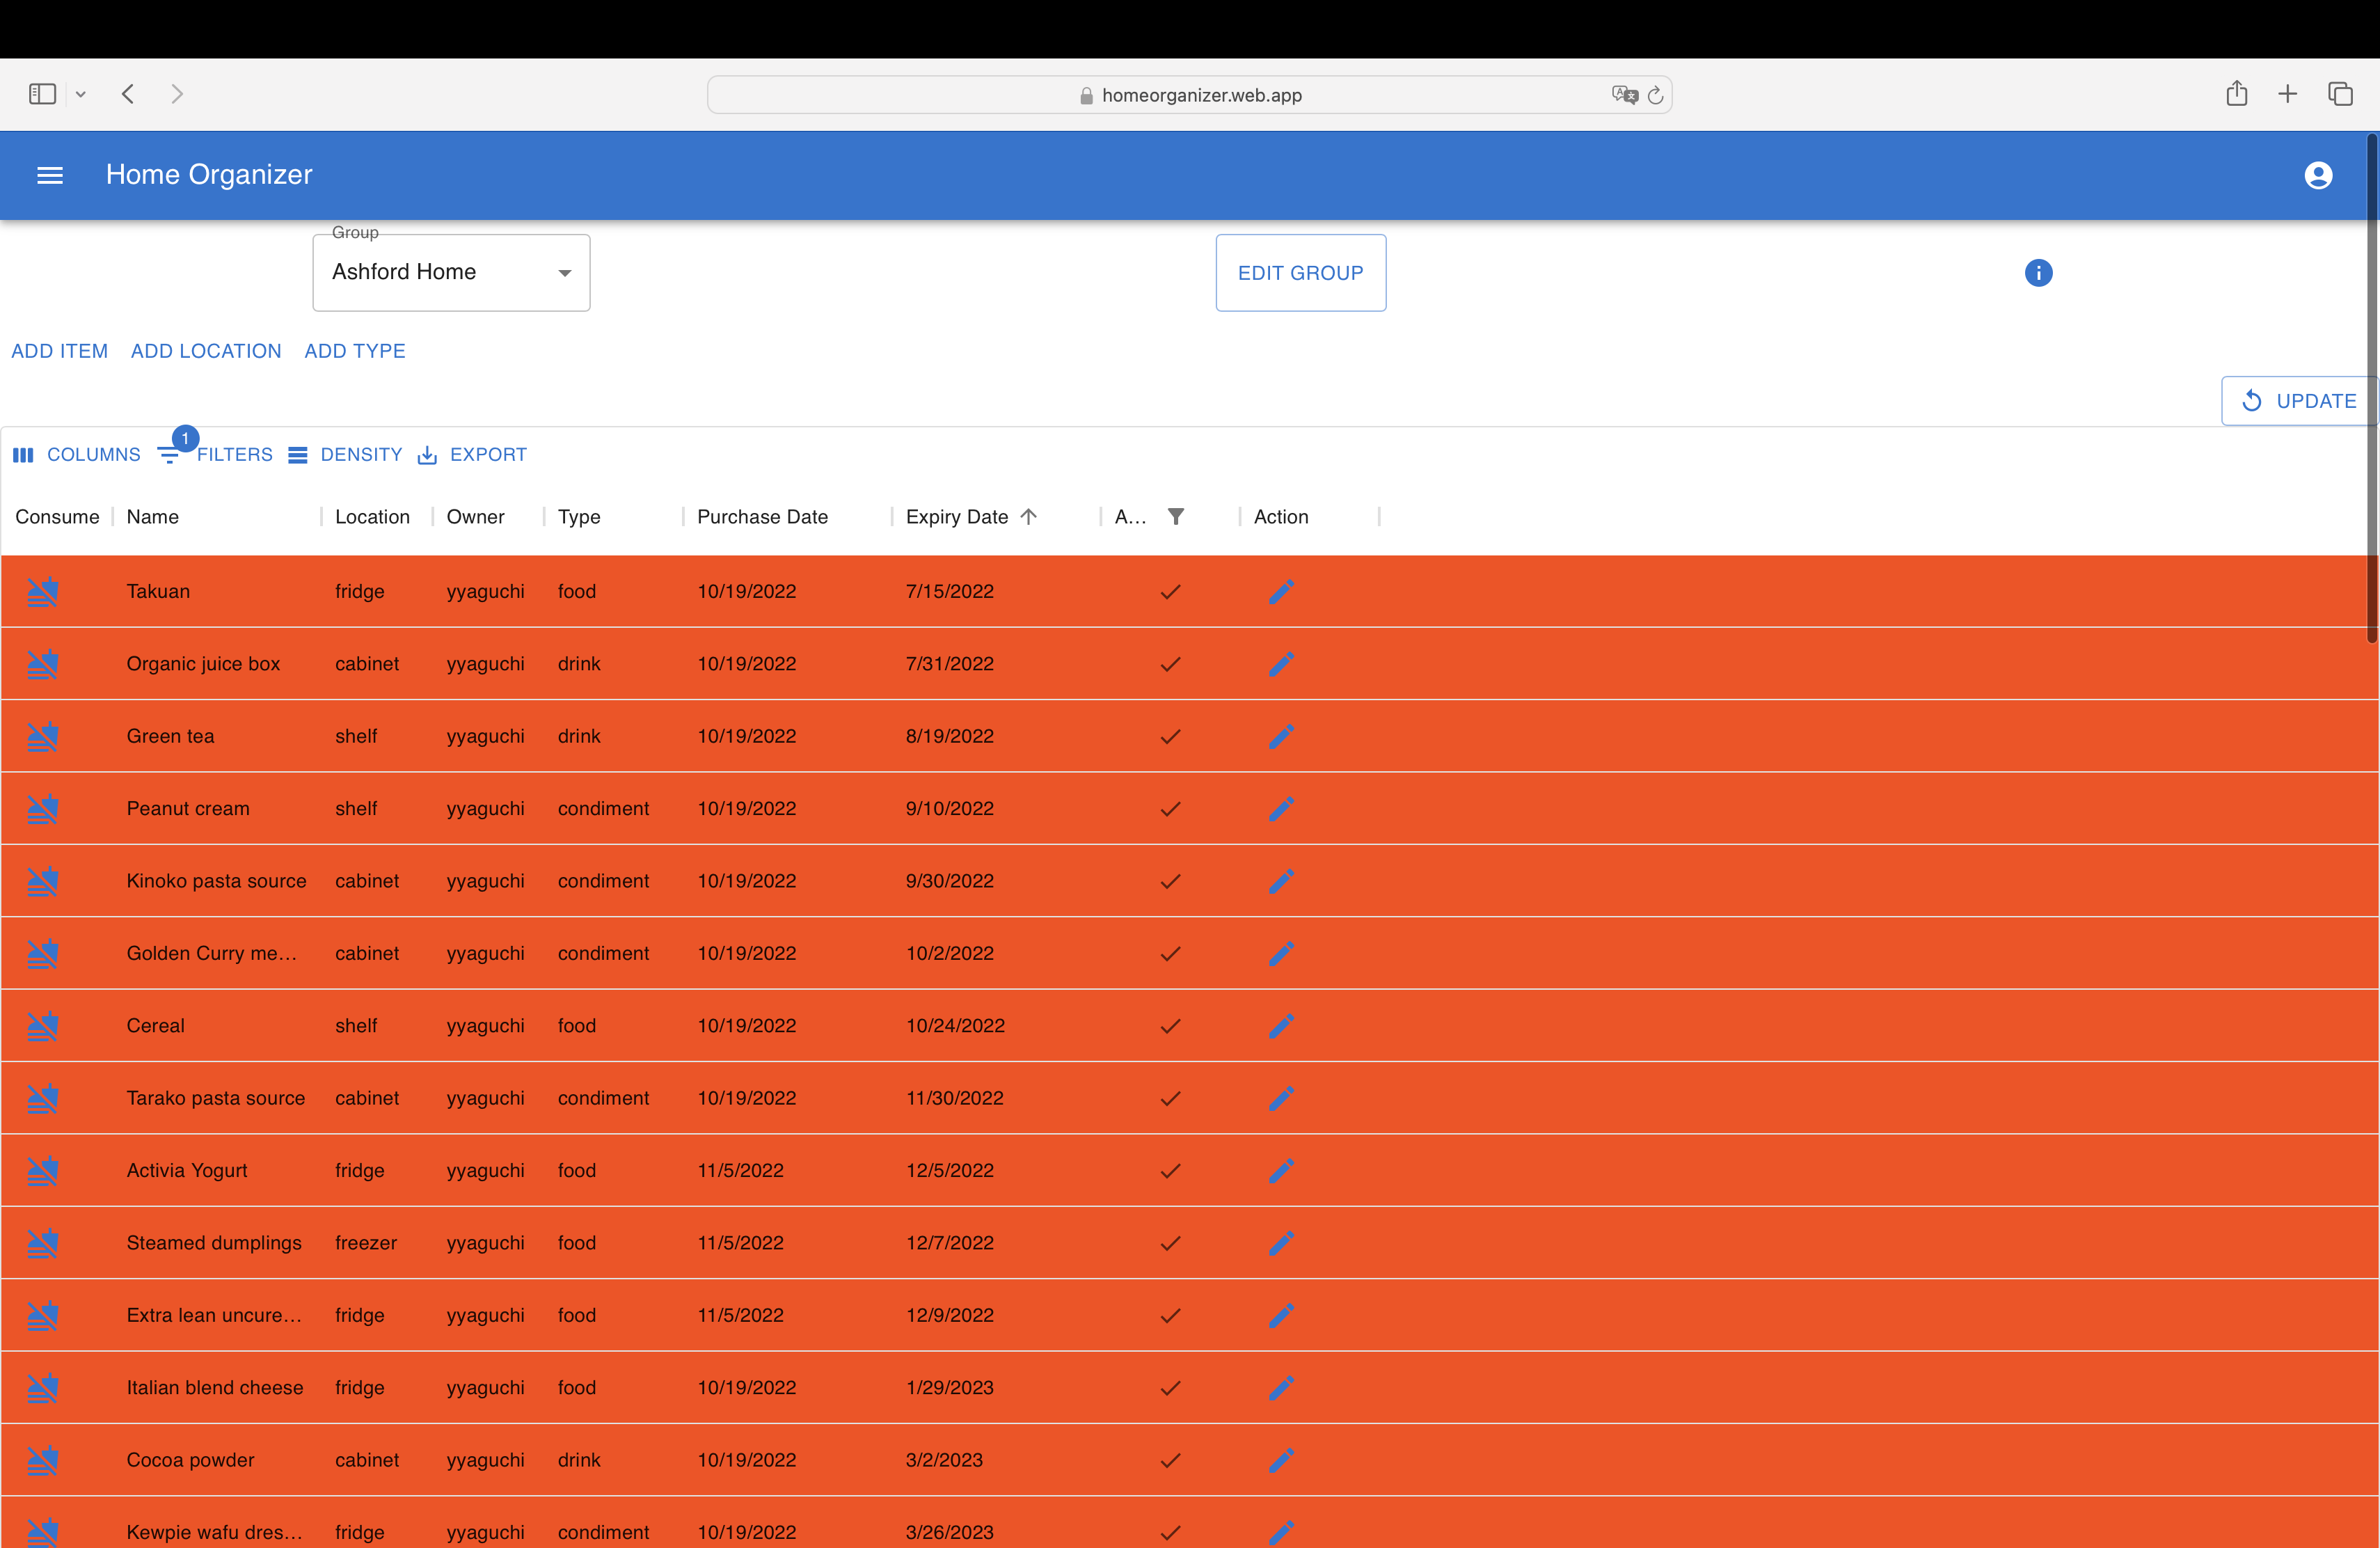The height and width of the screenshot is (1548, 2380).
Task: Edit the Green tea item with pencil icon
Action: 1281,736
